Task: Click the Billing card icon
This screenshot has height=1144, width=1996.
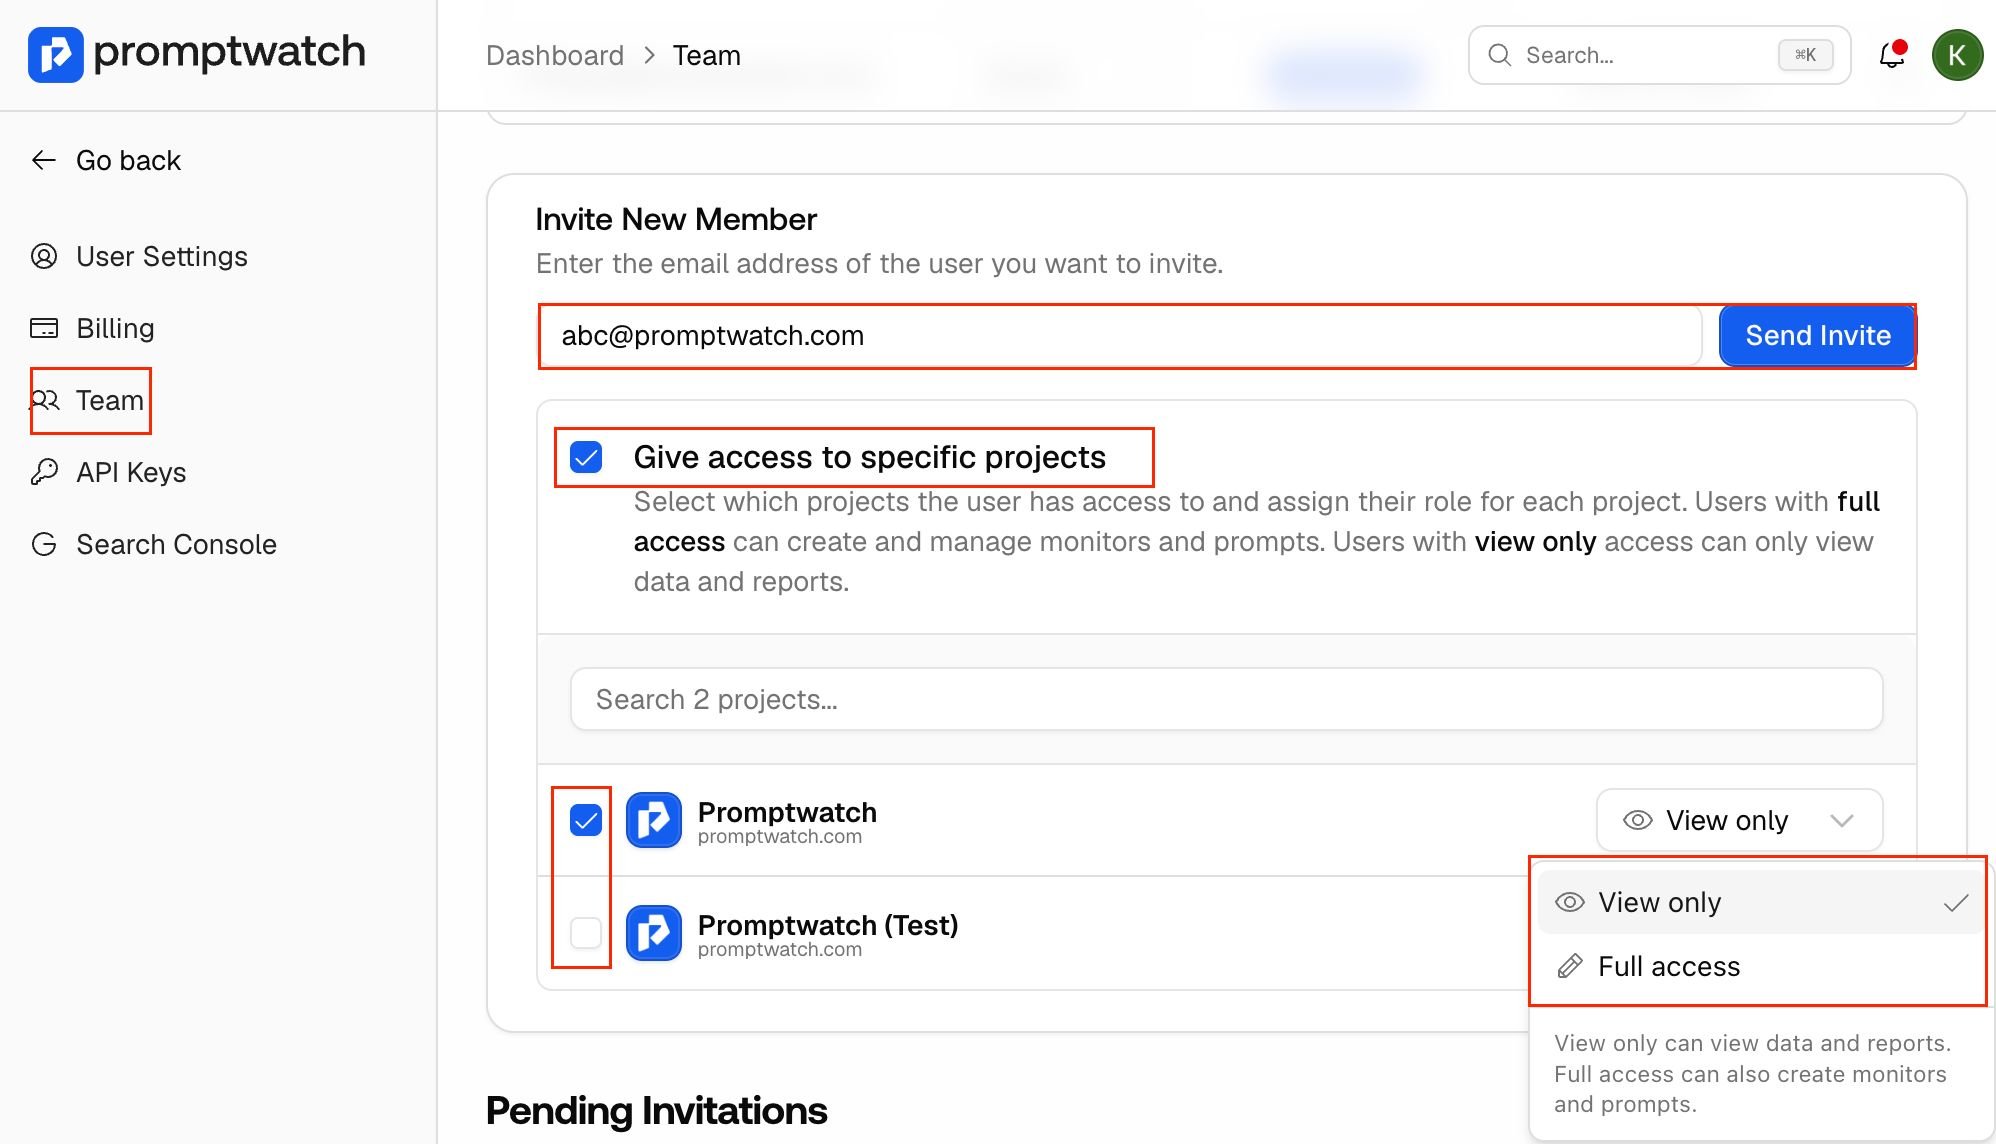Action: point(44,329)
